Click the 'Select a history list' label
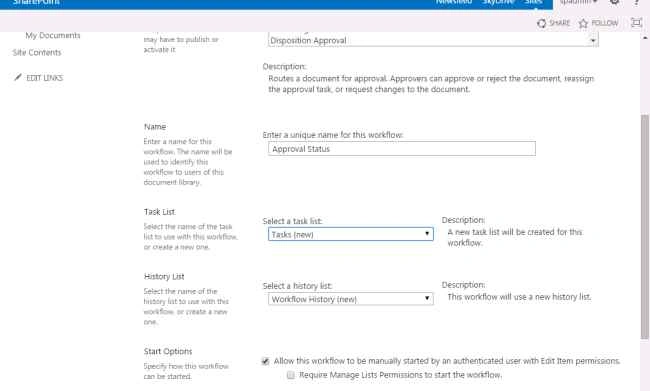650x391 pixels. (x=297, y=286)
